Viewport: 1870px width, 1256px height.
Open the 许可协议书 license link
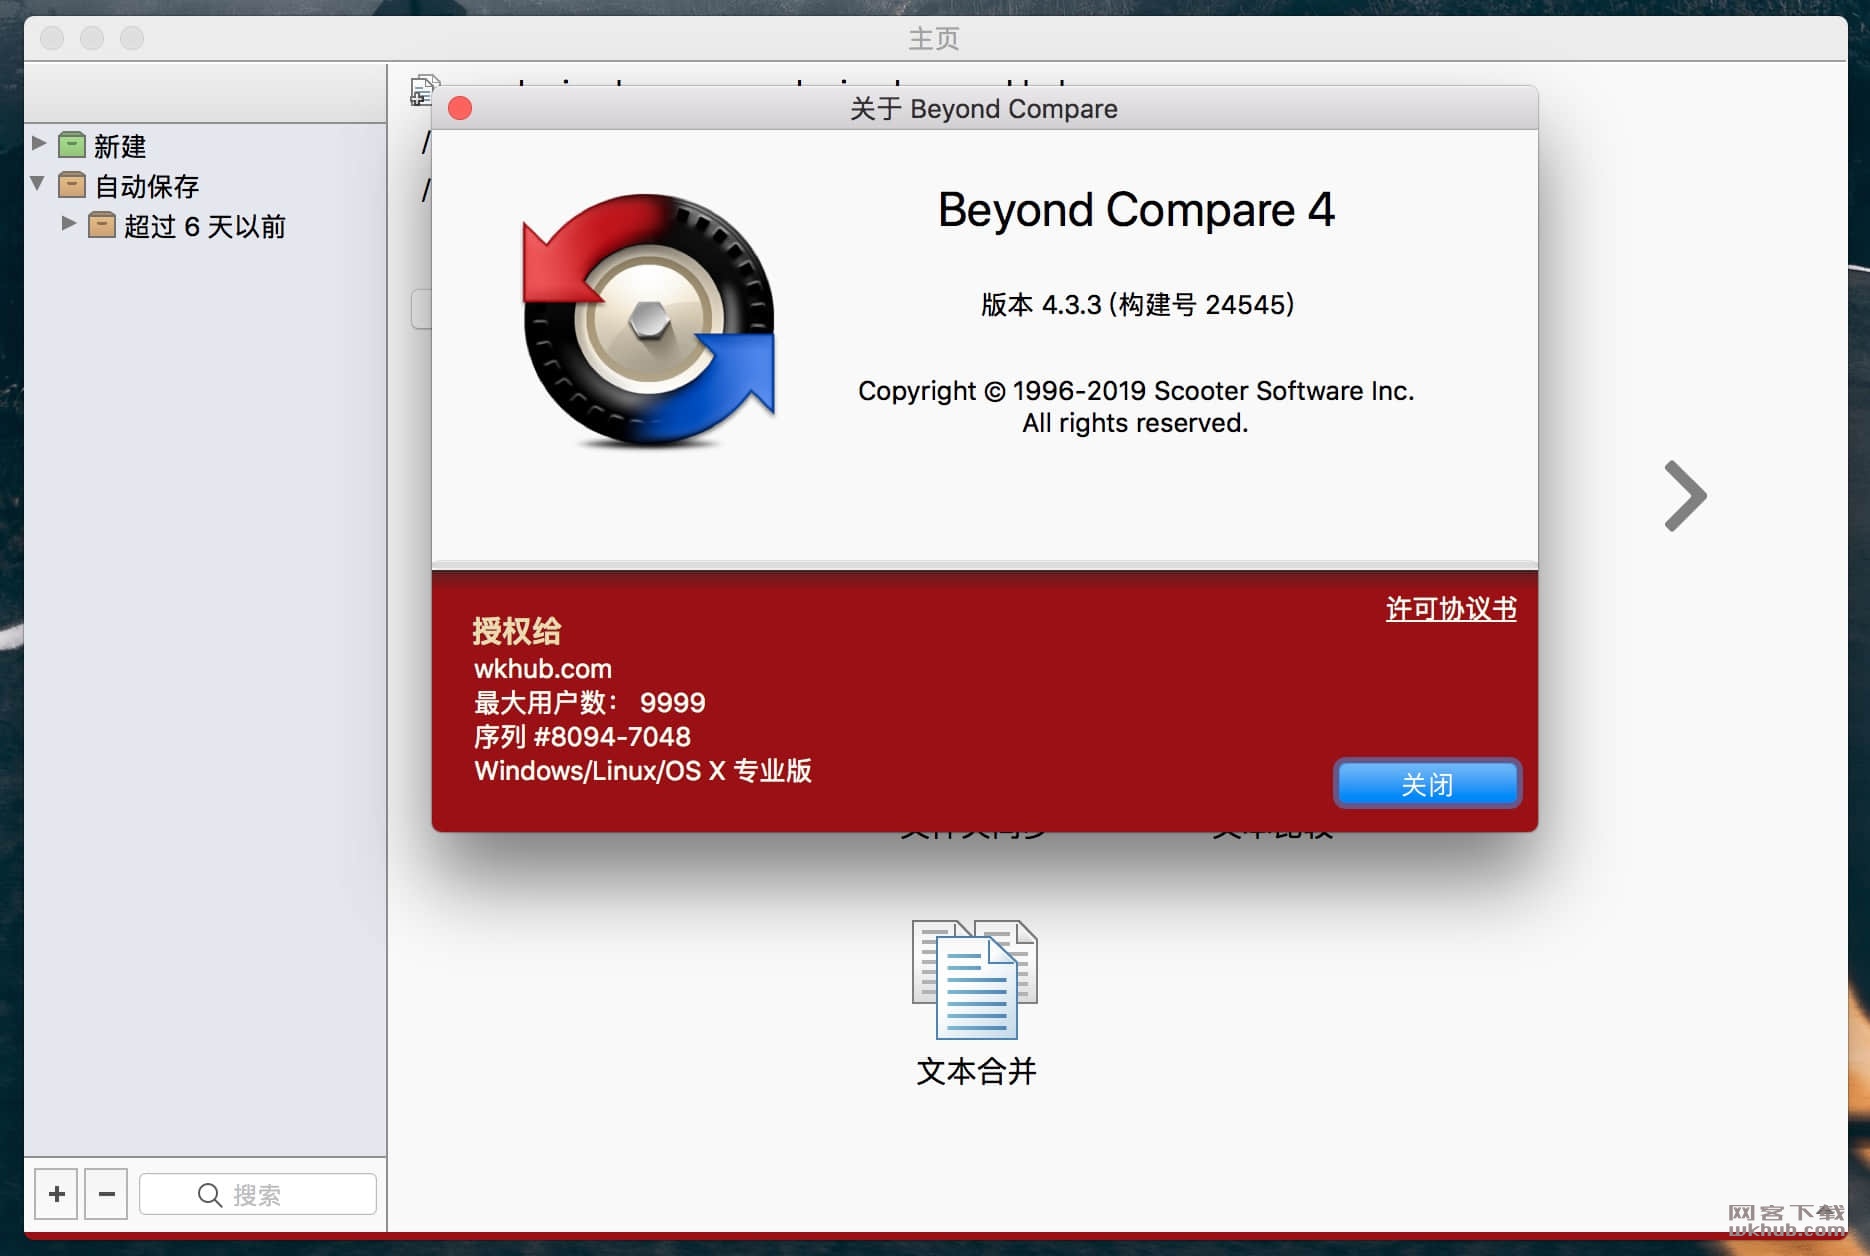tap(1451, 609)
